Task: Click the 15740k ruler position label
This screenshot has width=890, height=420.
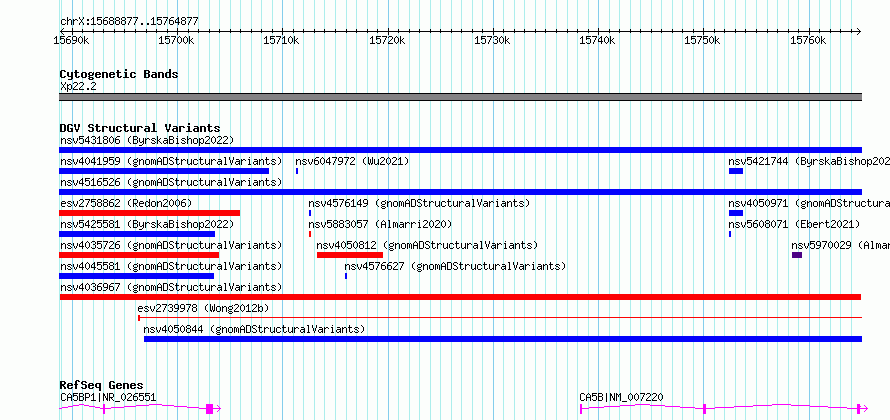Action: pos(597,40)
